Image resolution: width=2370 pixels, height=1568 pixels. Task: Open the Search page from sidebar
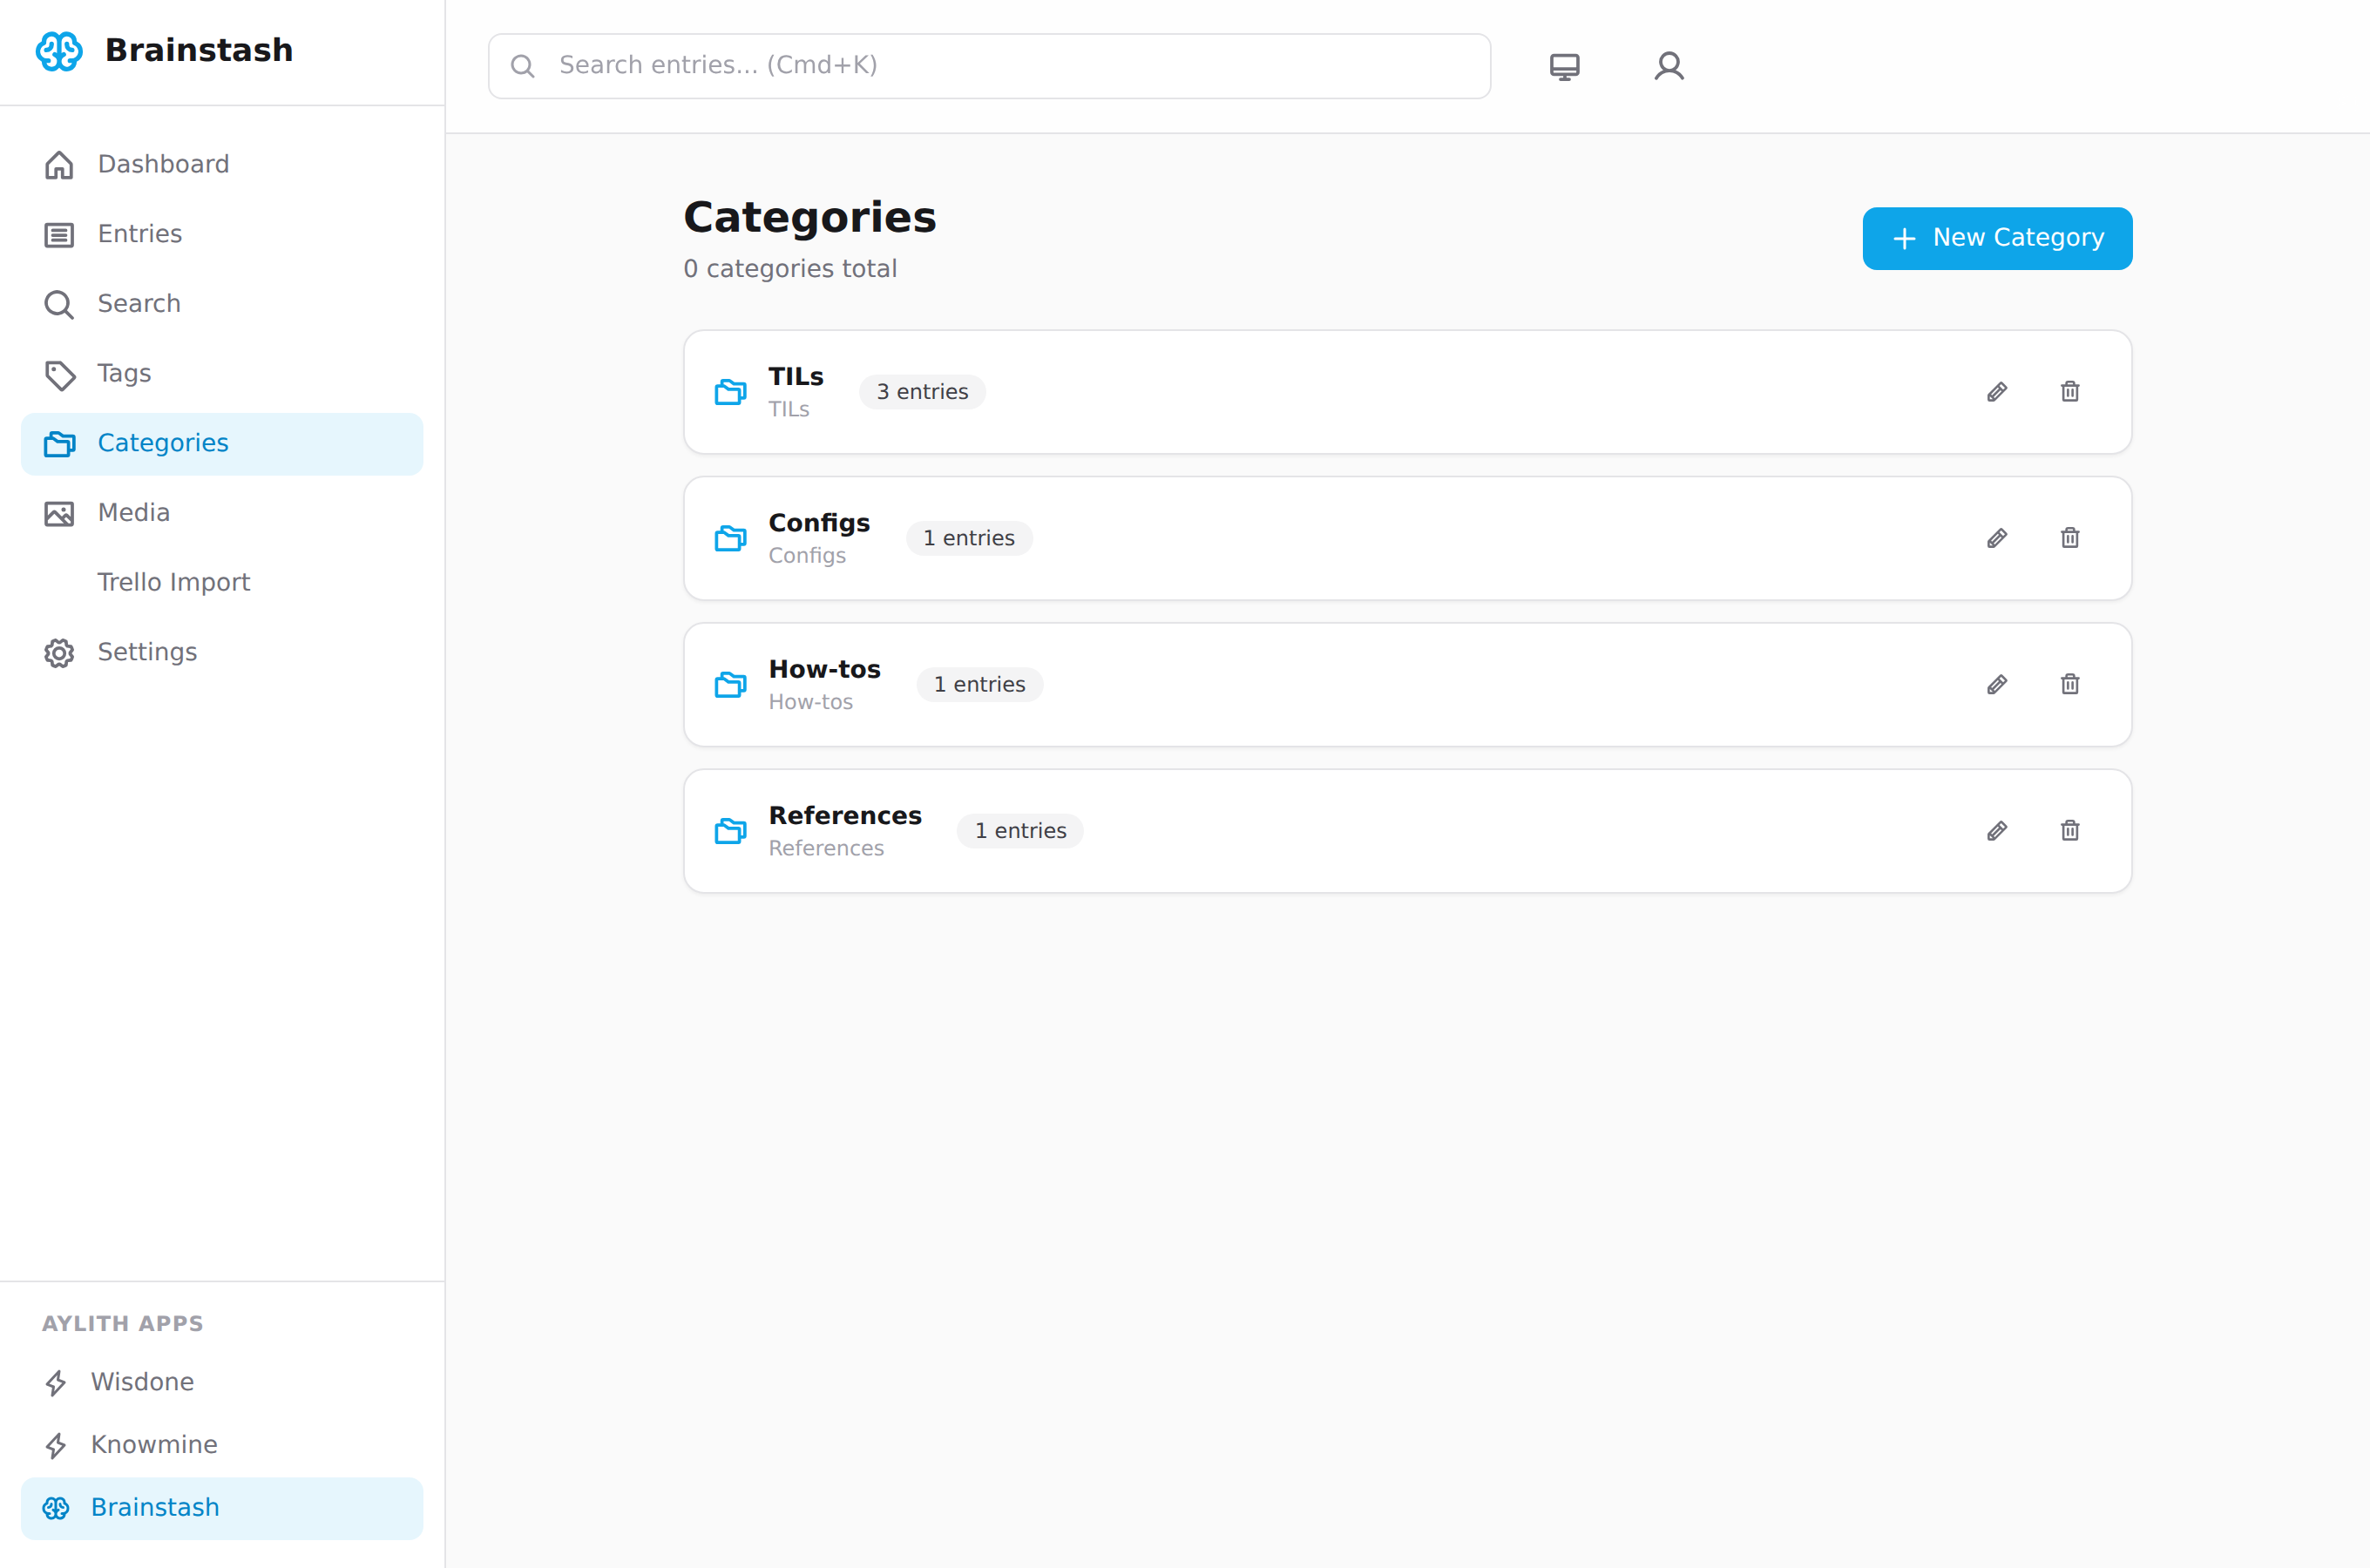222,304
